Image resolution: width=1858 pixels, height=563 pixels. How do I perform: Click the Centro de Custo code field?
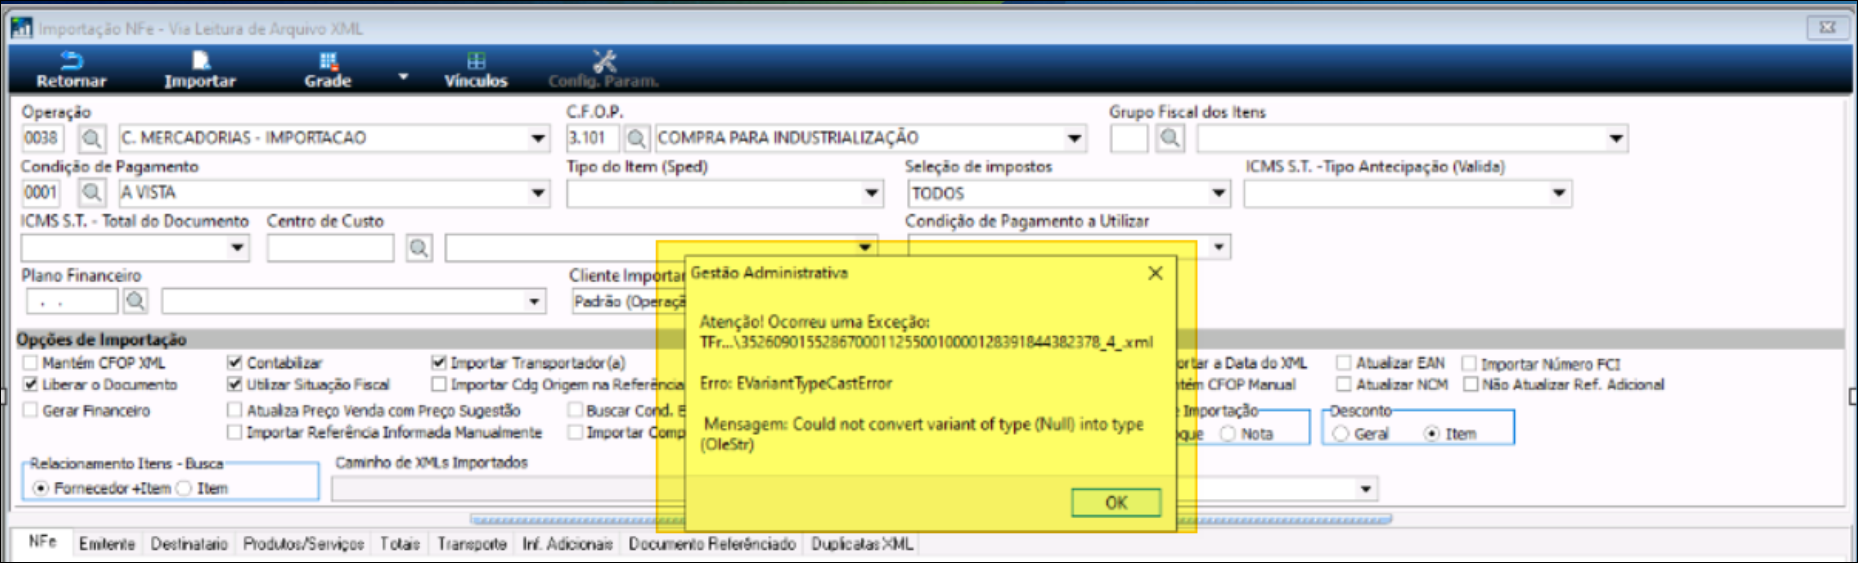pyautogui.click(x=329, y=247)
